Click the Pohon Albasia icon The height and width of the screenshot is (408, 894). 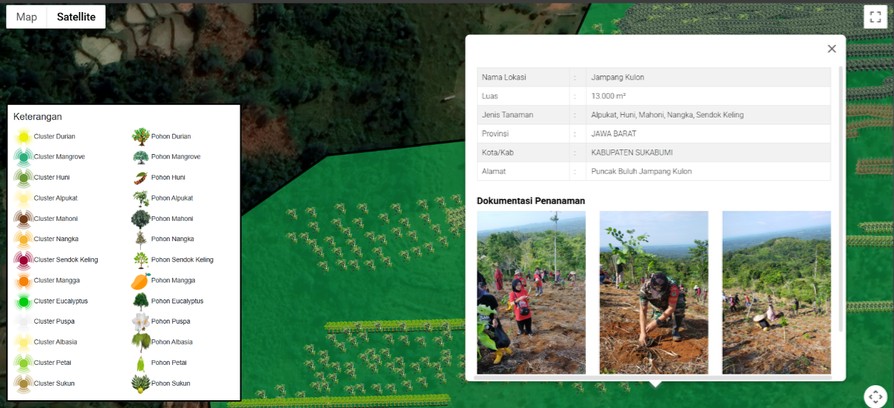(140, 342)
